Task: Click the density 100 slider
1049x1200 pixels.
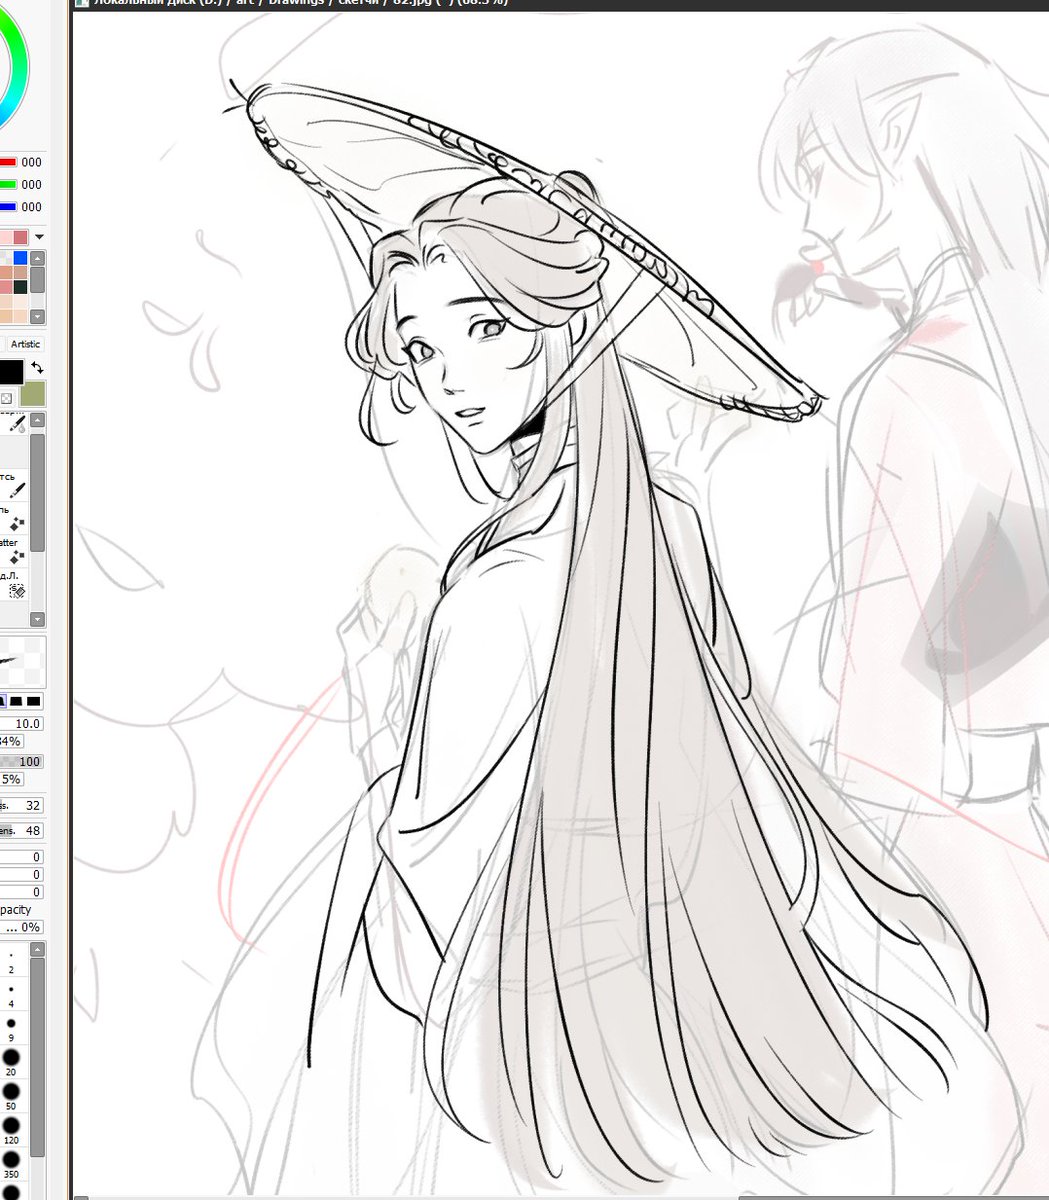Action: [21, 761]
